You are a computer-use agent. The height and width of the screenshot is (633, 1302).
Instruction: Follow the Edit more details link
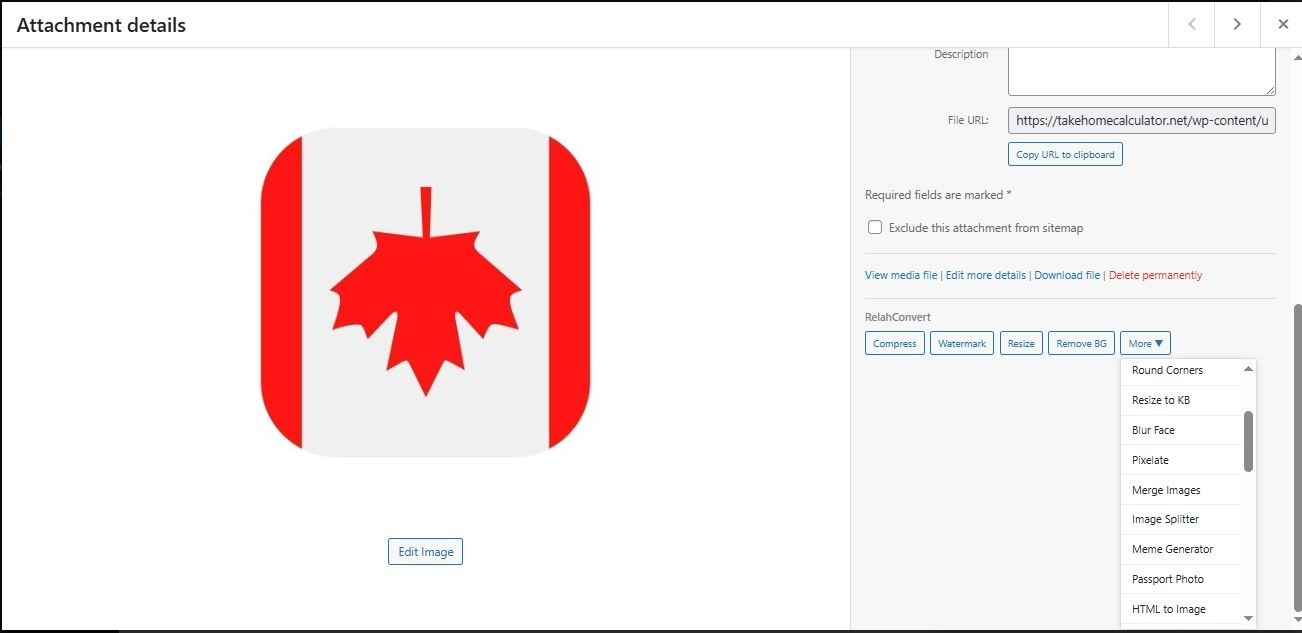pyautogui.click(x=986, y=275)
